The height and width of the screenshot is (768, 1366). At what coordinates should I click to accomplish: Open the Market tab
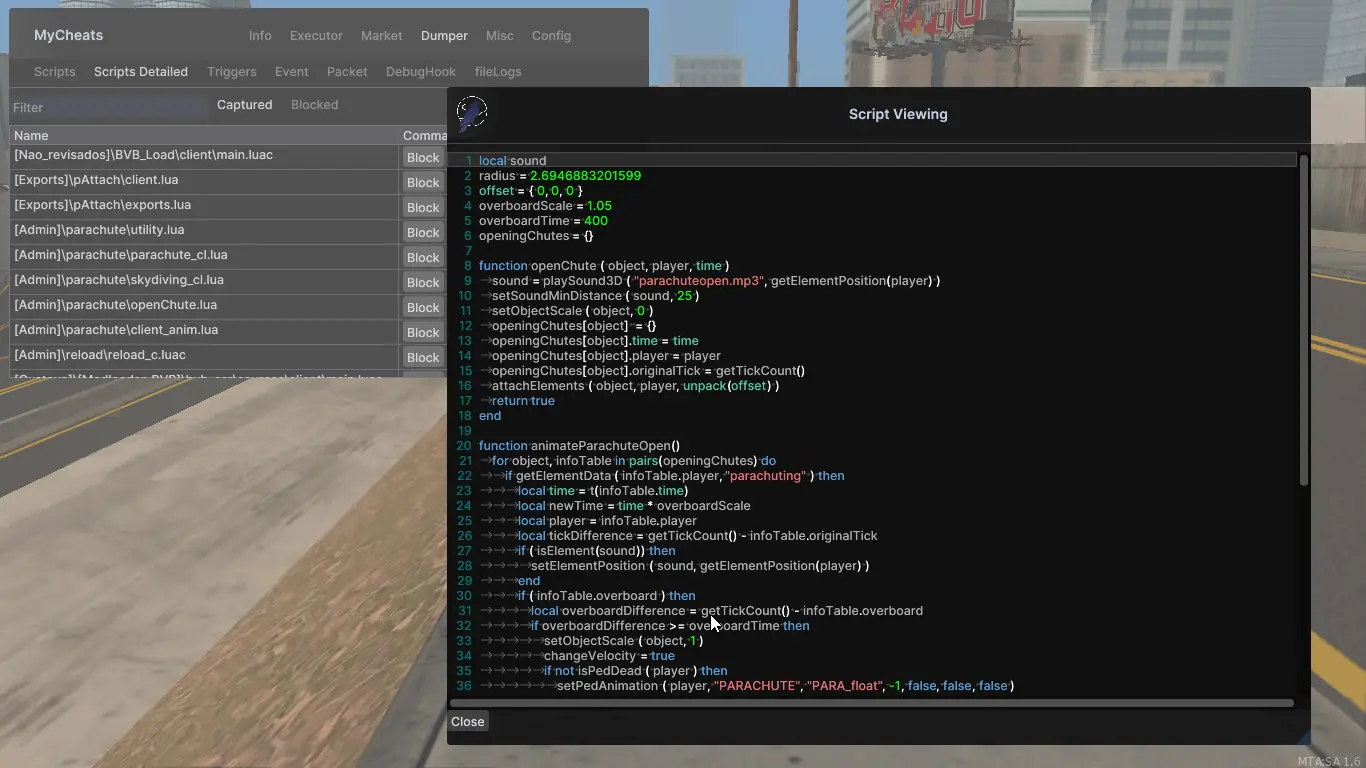pos(381,35)
